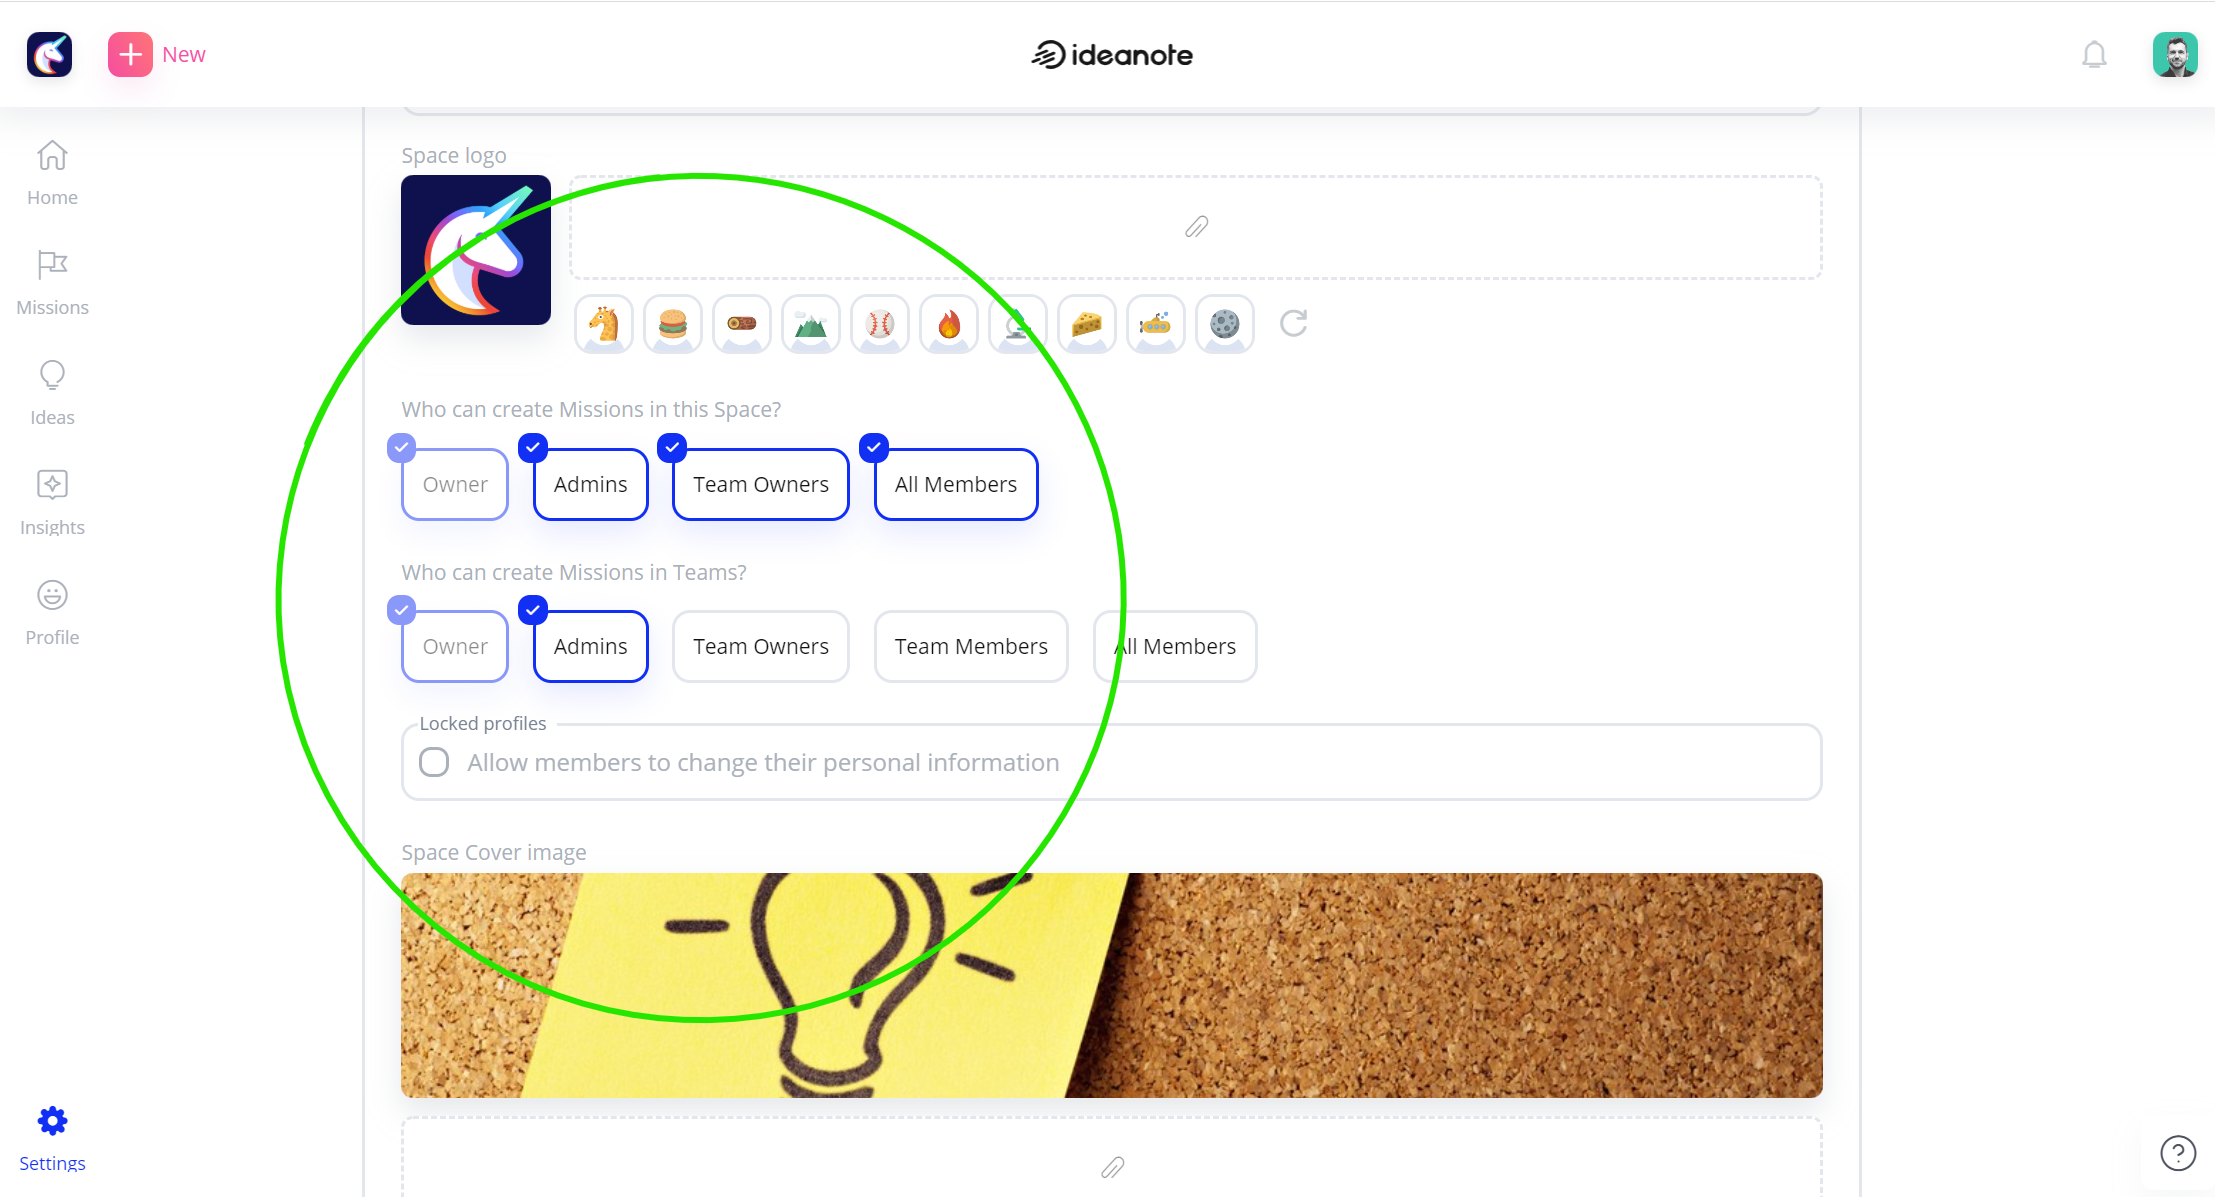Click the ideanote logo

1112,54
